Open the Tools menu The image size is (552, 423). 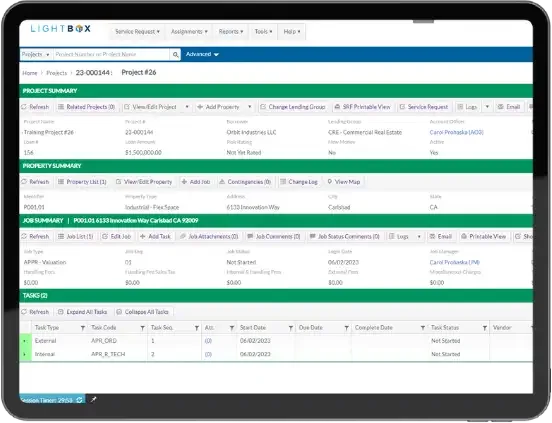(263, 32)
